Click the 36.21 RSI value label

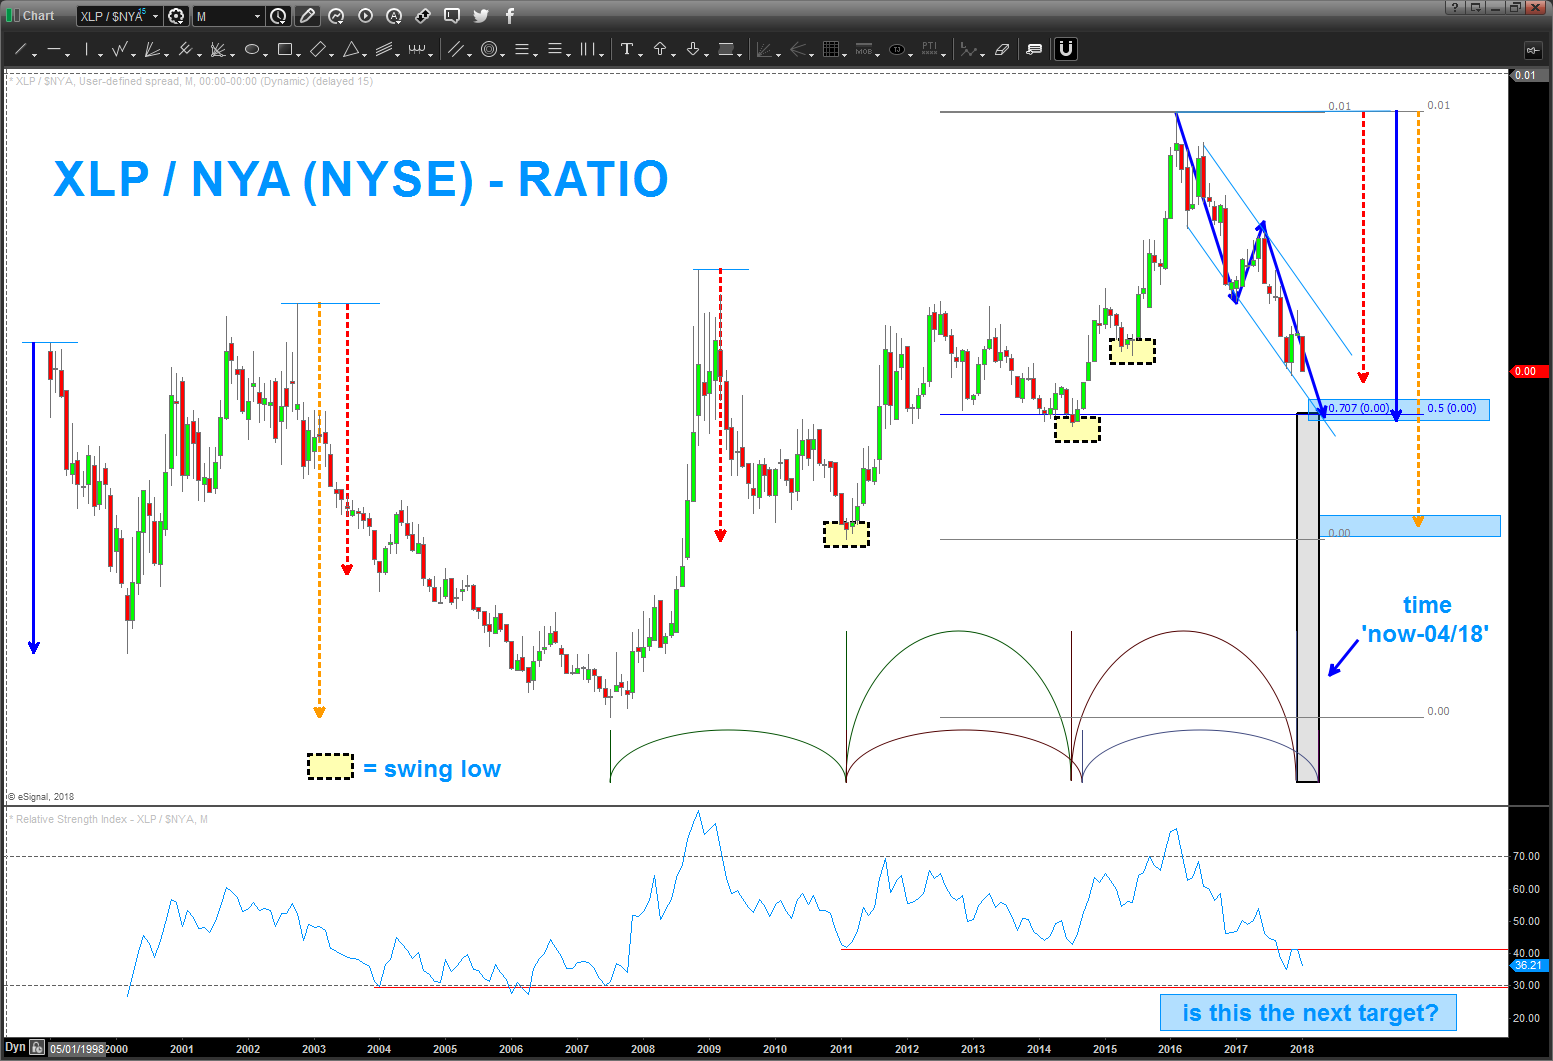tap(1528, 965)
